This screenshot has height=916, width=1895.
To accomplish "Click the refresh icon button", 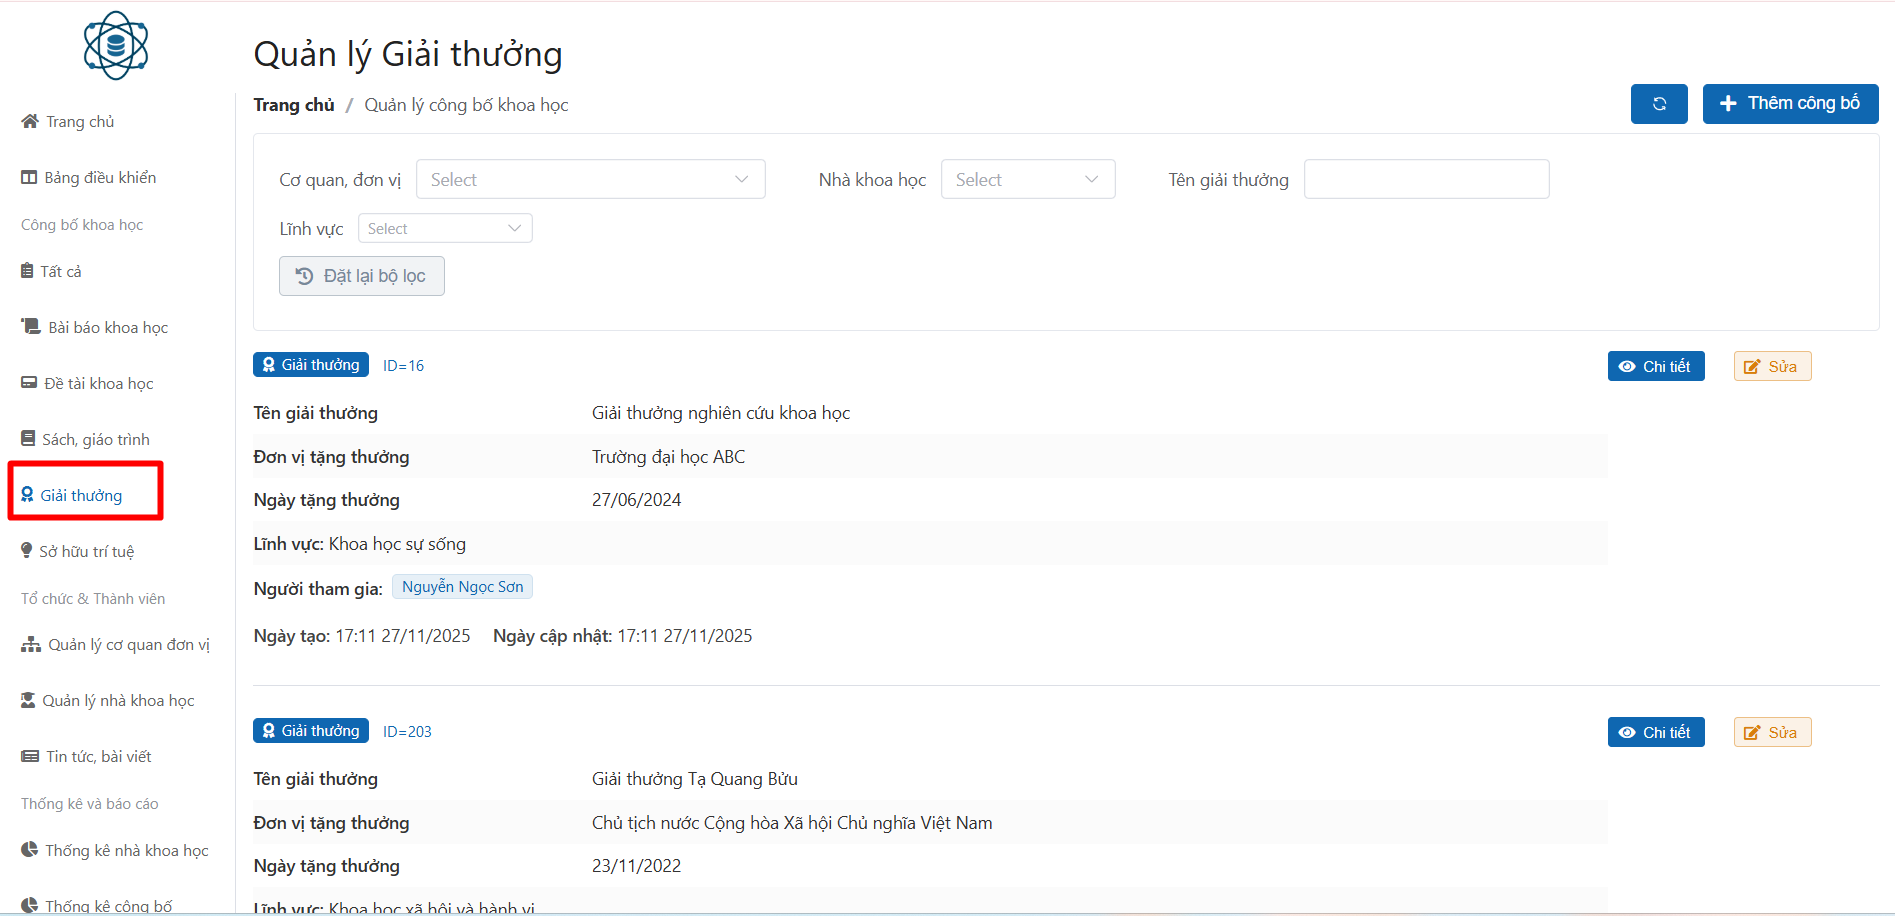I will 1659,104.
